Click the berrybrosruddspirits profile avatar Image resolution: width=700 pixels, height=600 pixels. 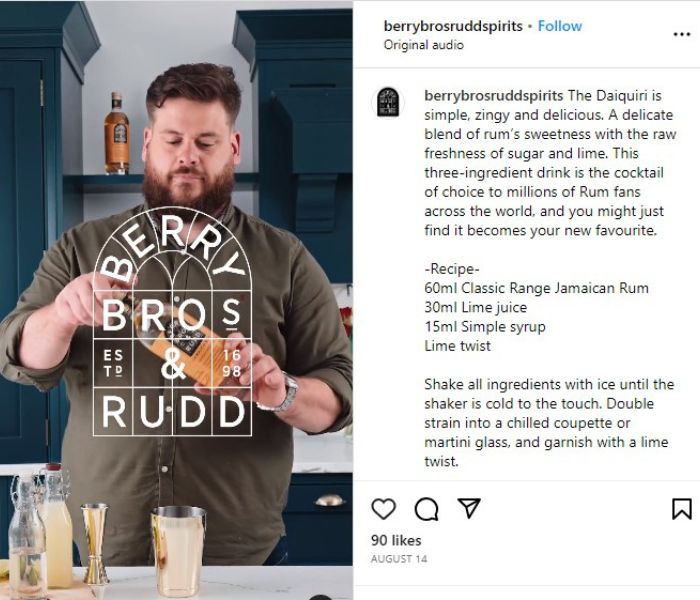point(388,102)
